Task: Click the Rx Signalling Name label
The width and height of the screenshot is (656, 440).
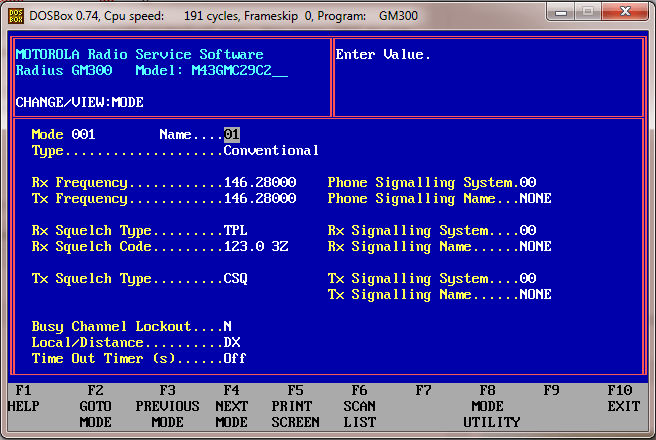Action: tap(400, 247)
